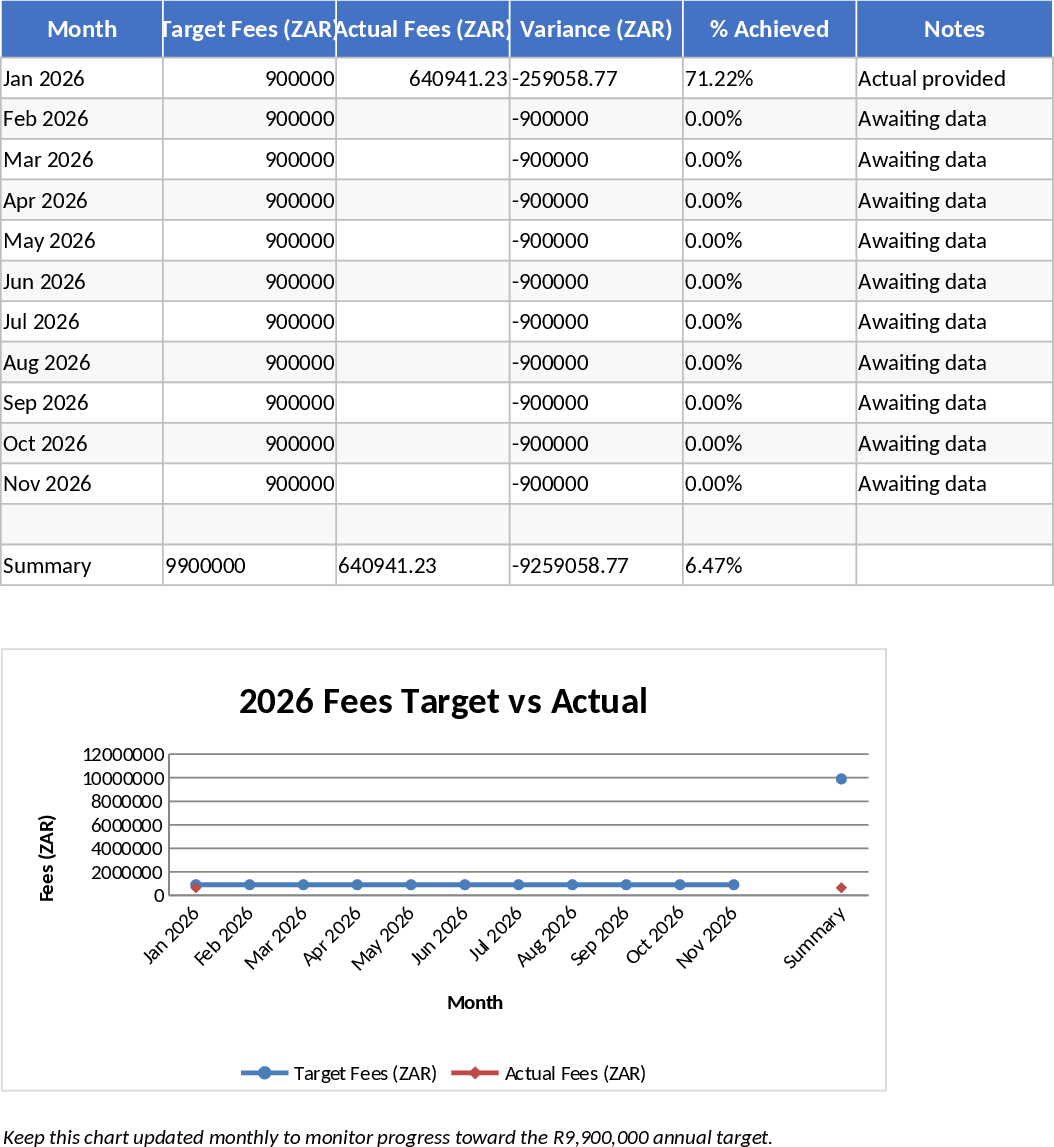Select the Notes column header
The width and height of the screenshot is (1054, 1147).
[x=953, y=29]
